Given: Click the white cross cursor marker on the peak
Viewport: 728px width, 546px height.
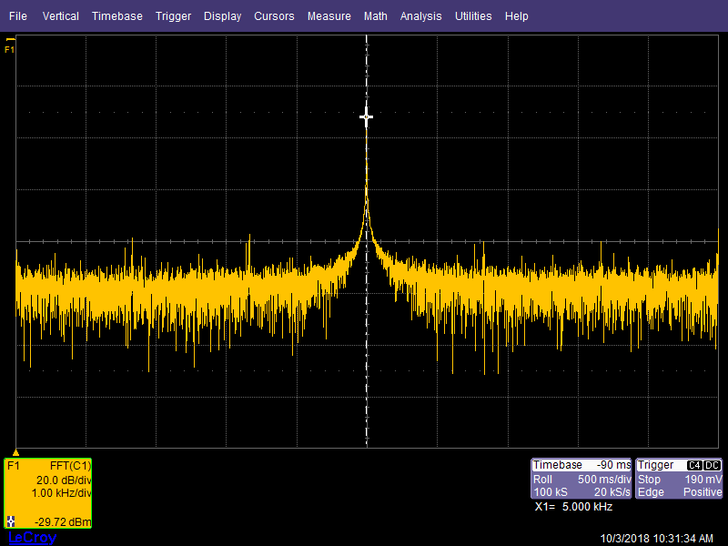Looking at the screenshot, I should click(x=366, y=117).
